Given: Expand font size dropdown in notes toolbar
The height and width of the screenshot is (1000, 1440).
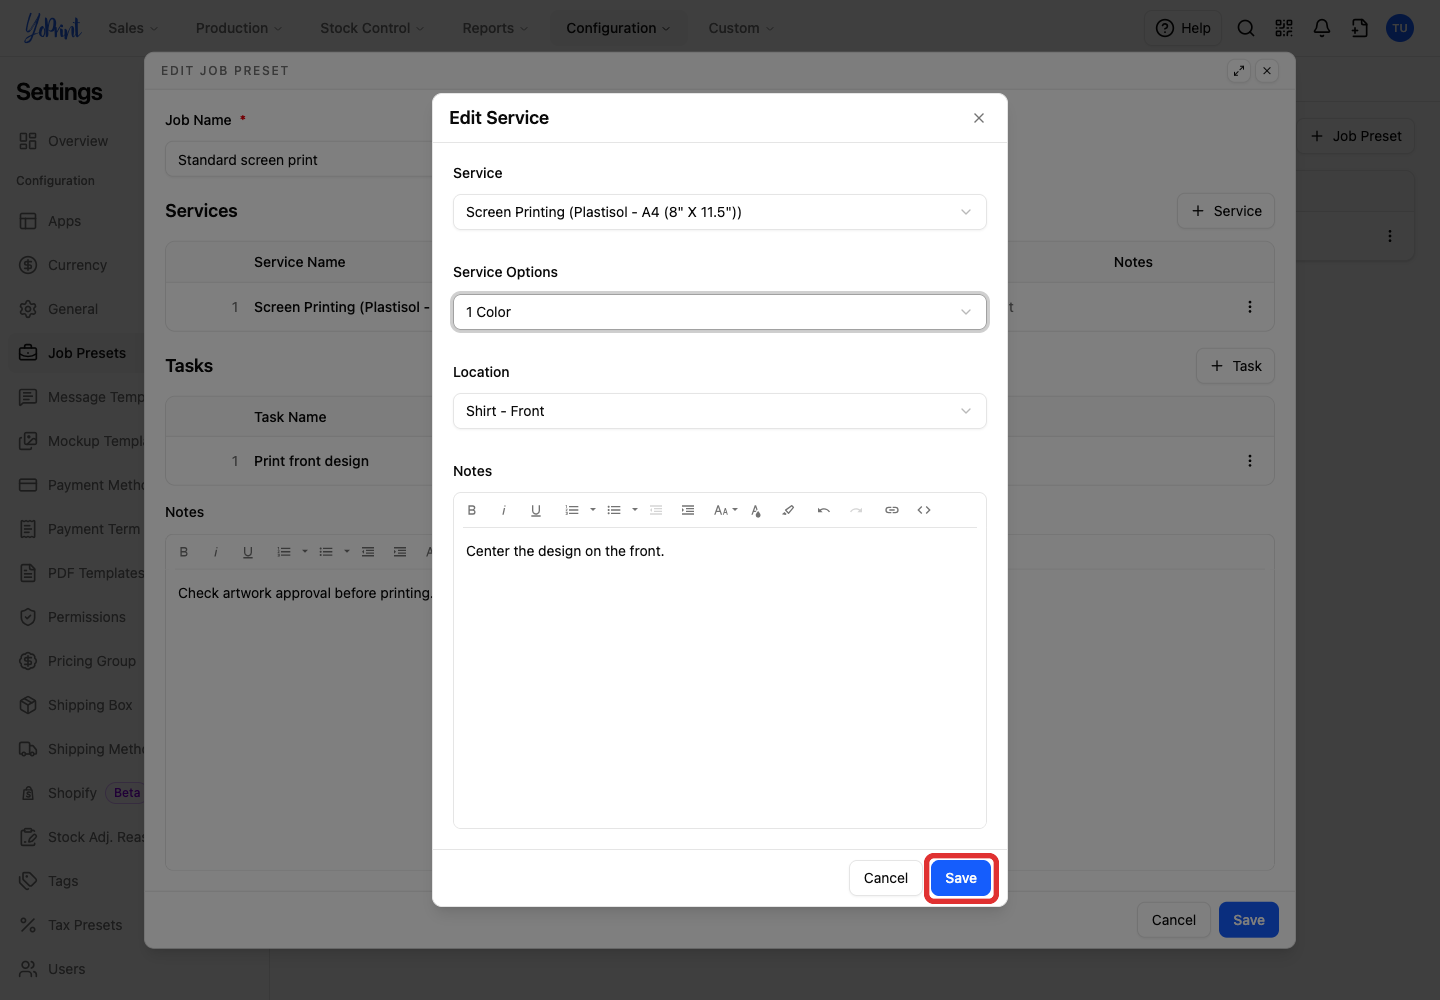Looking at the screenshot, I should (x=726, y=510).
